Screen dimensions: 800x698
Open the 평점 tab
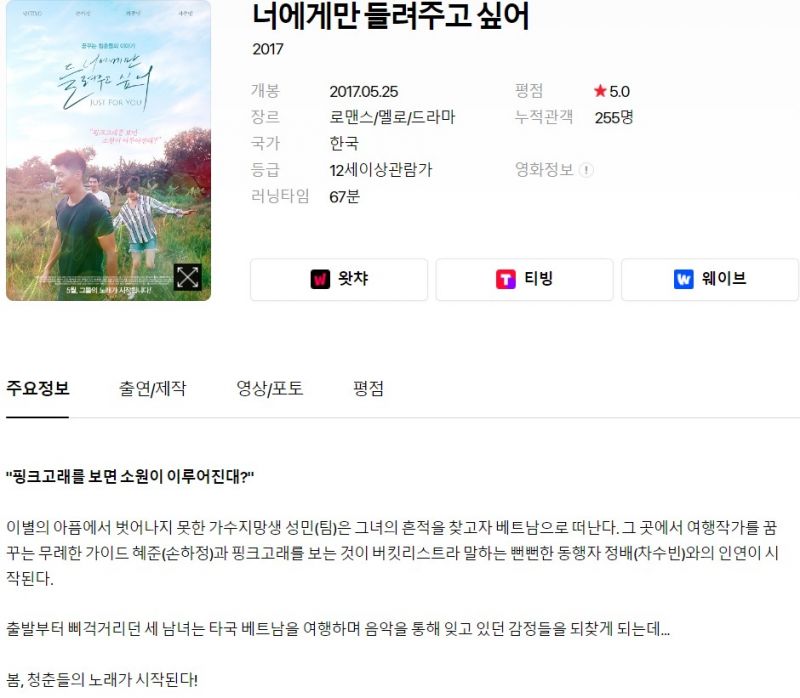(368, 388)
